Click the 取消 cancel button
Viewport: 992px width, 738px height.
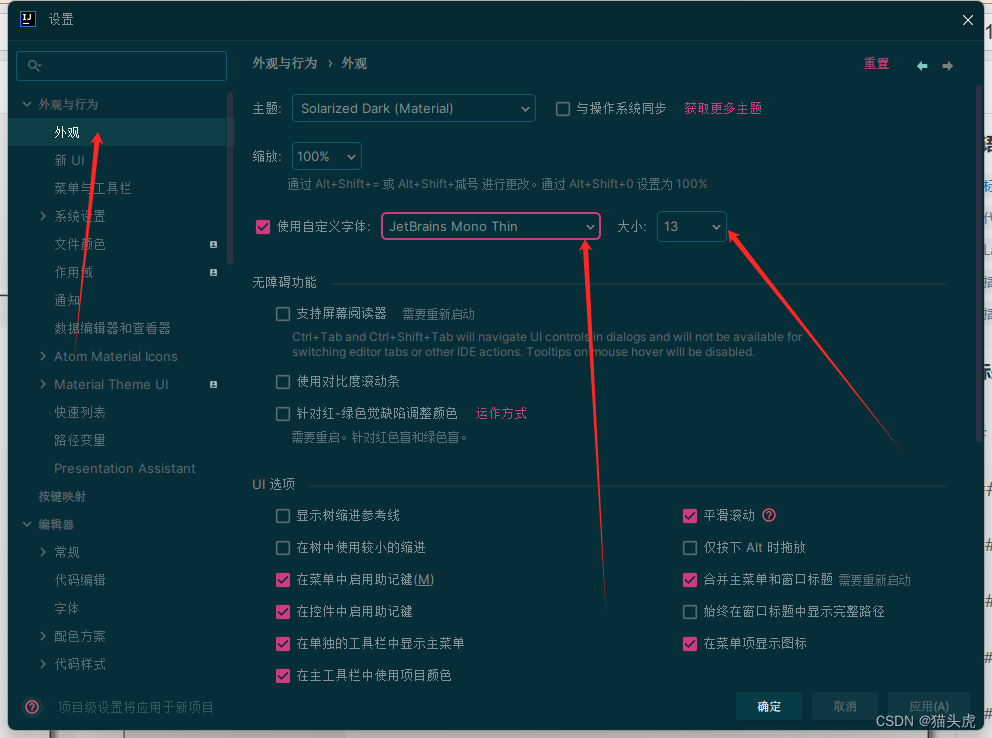845,706
